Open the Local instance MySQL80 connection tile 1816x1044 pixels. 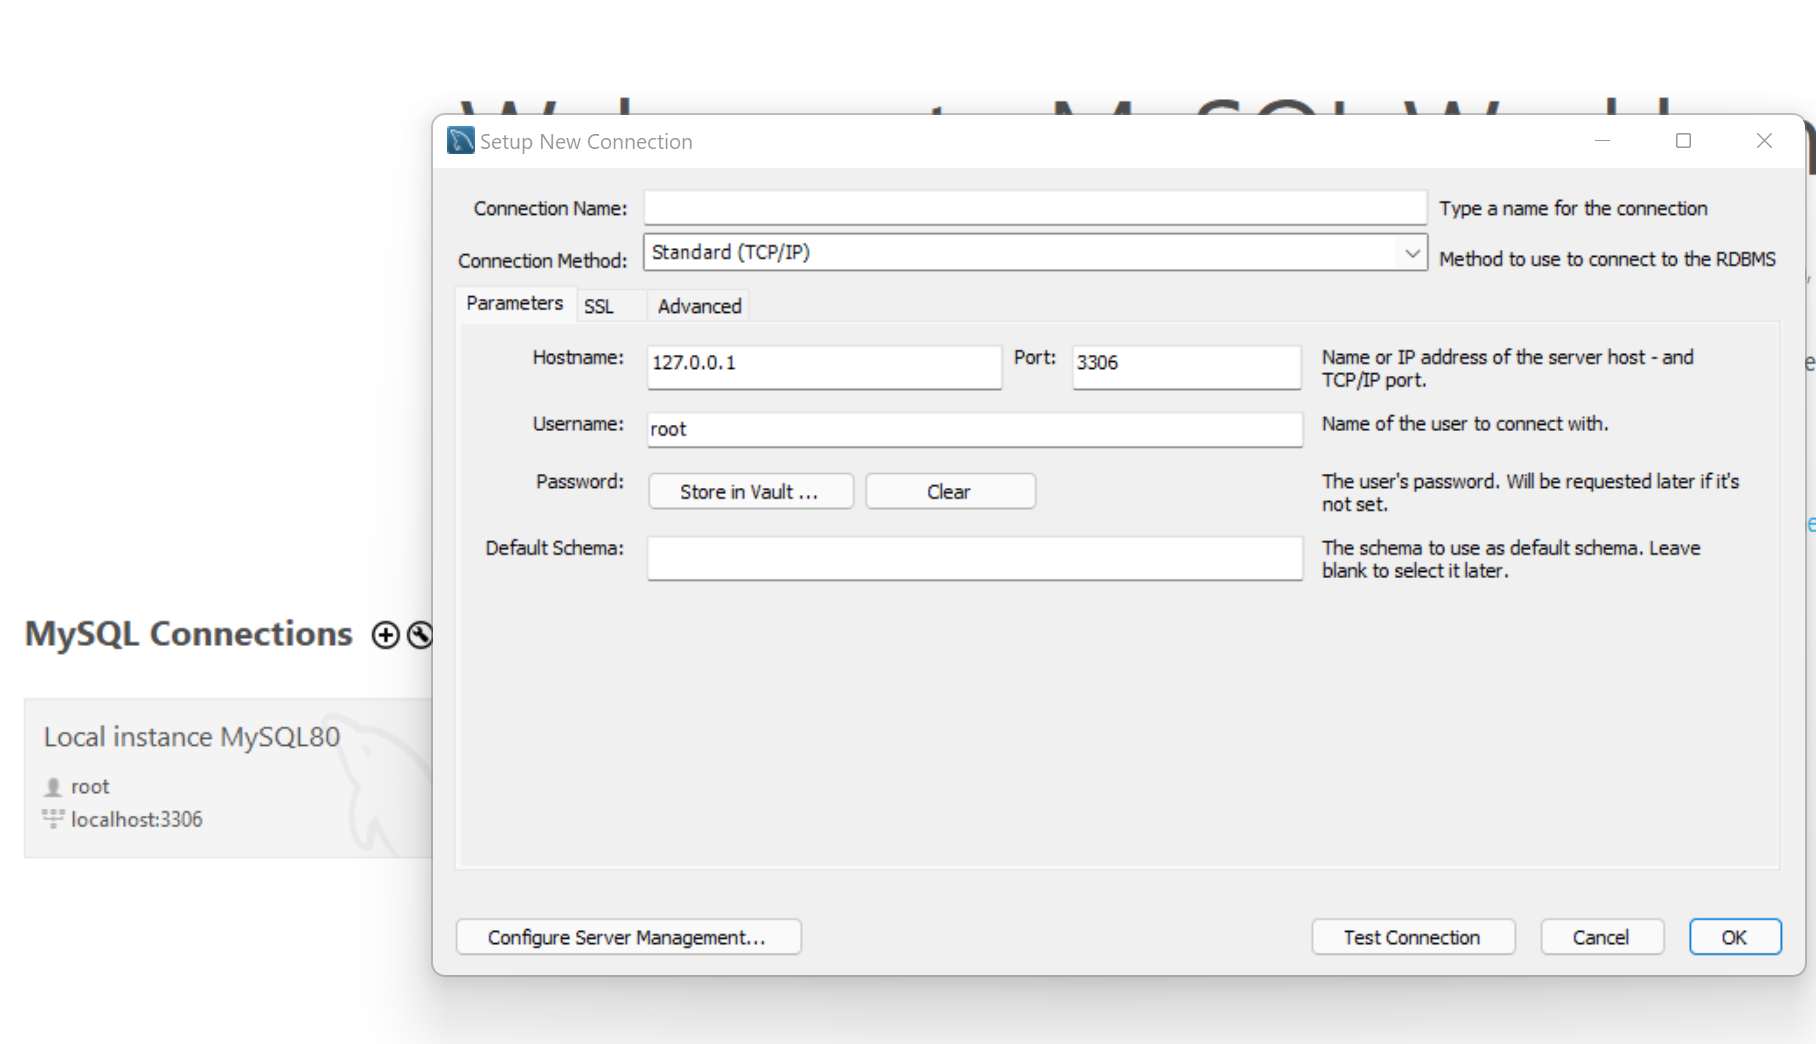pyautogui.click(x=229, y=778)
